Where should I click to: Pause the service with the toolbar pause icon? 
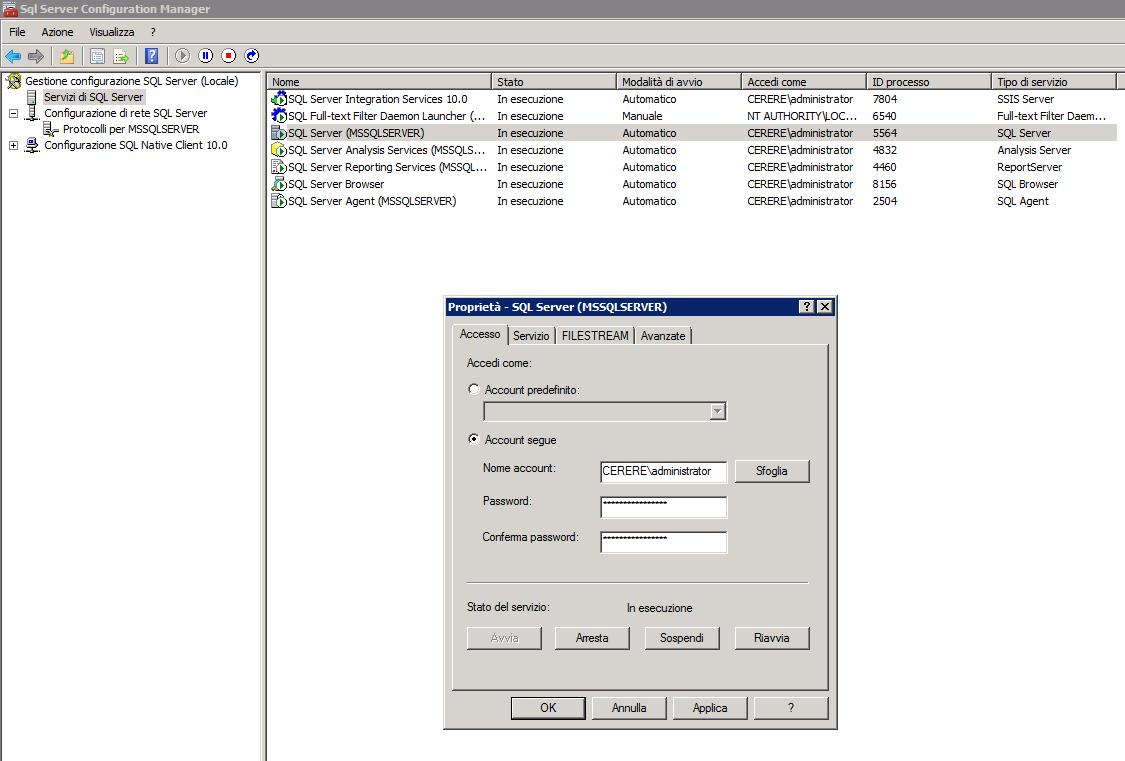pyautogui.click(x=206, y=56)
